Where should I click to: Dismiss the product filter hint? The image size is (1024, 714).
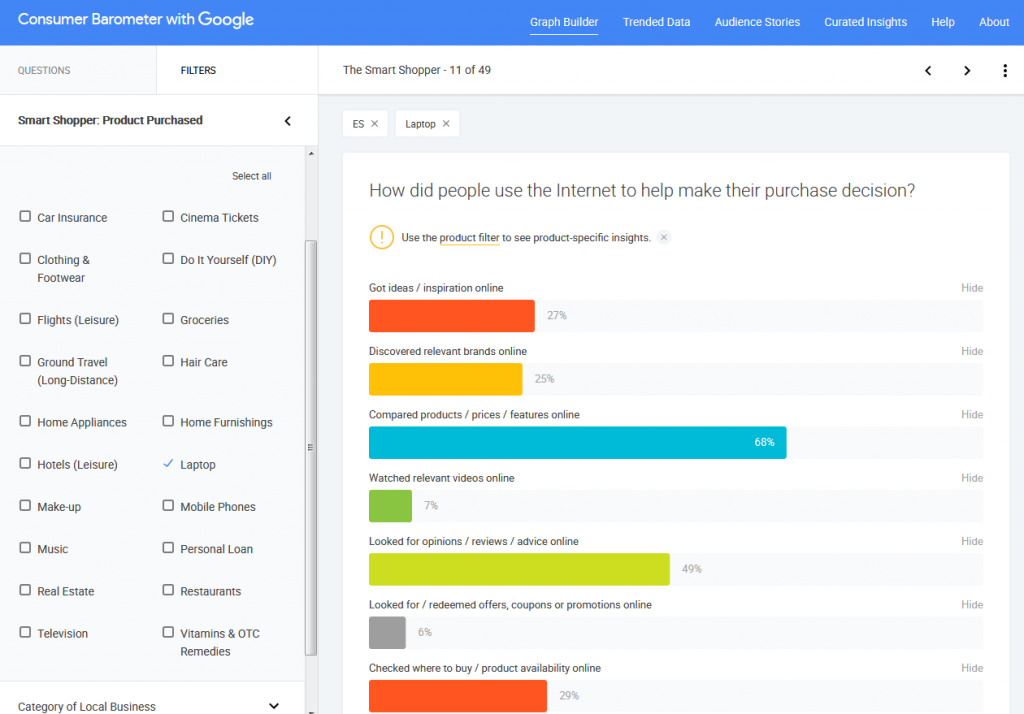tap(664, 237)
